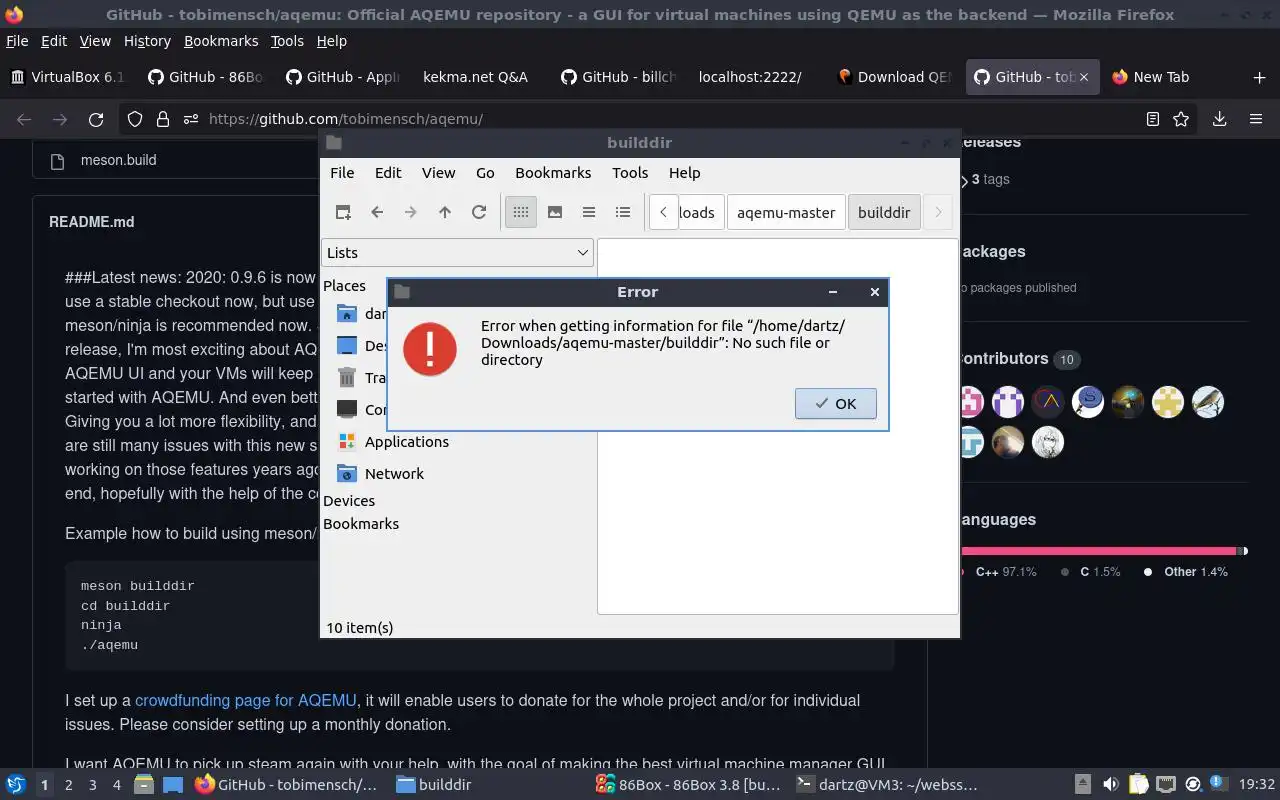The width and height of the screenshot is (1280, 800).
Task: Go back in the file manager toolbar
Action: pos(377,212)
